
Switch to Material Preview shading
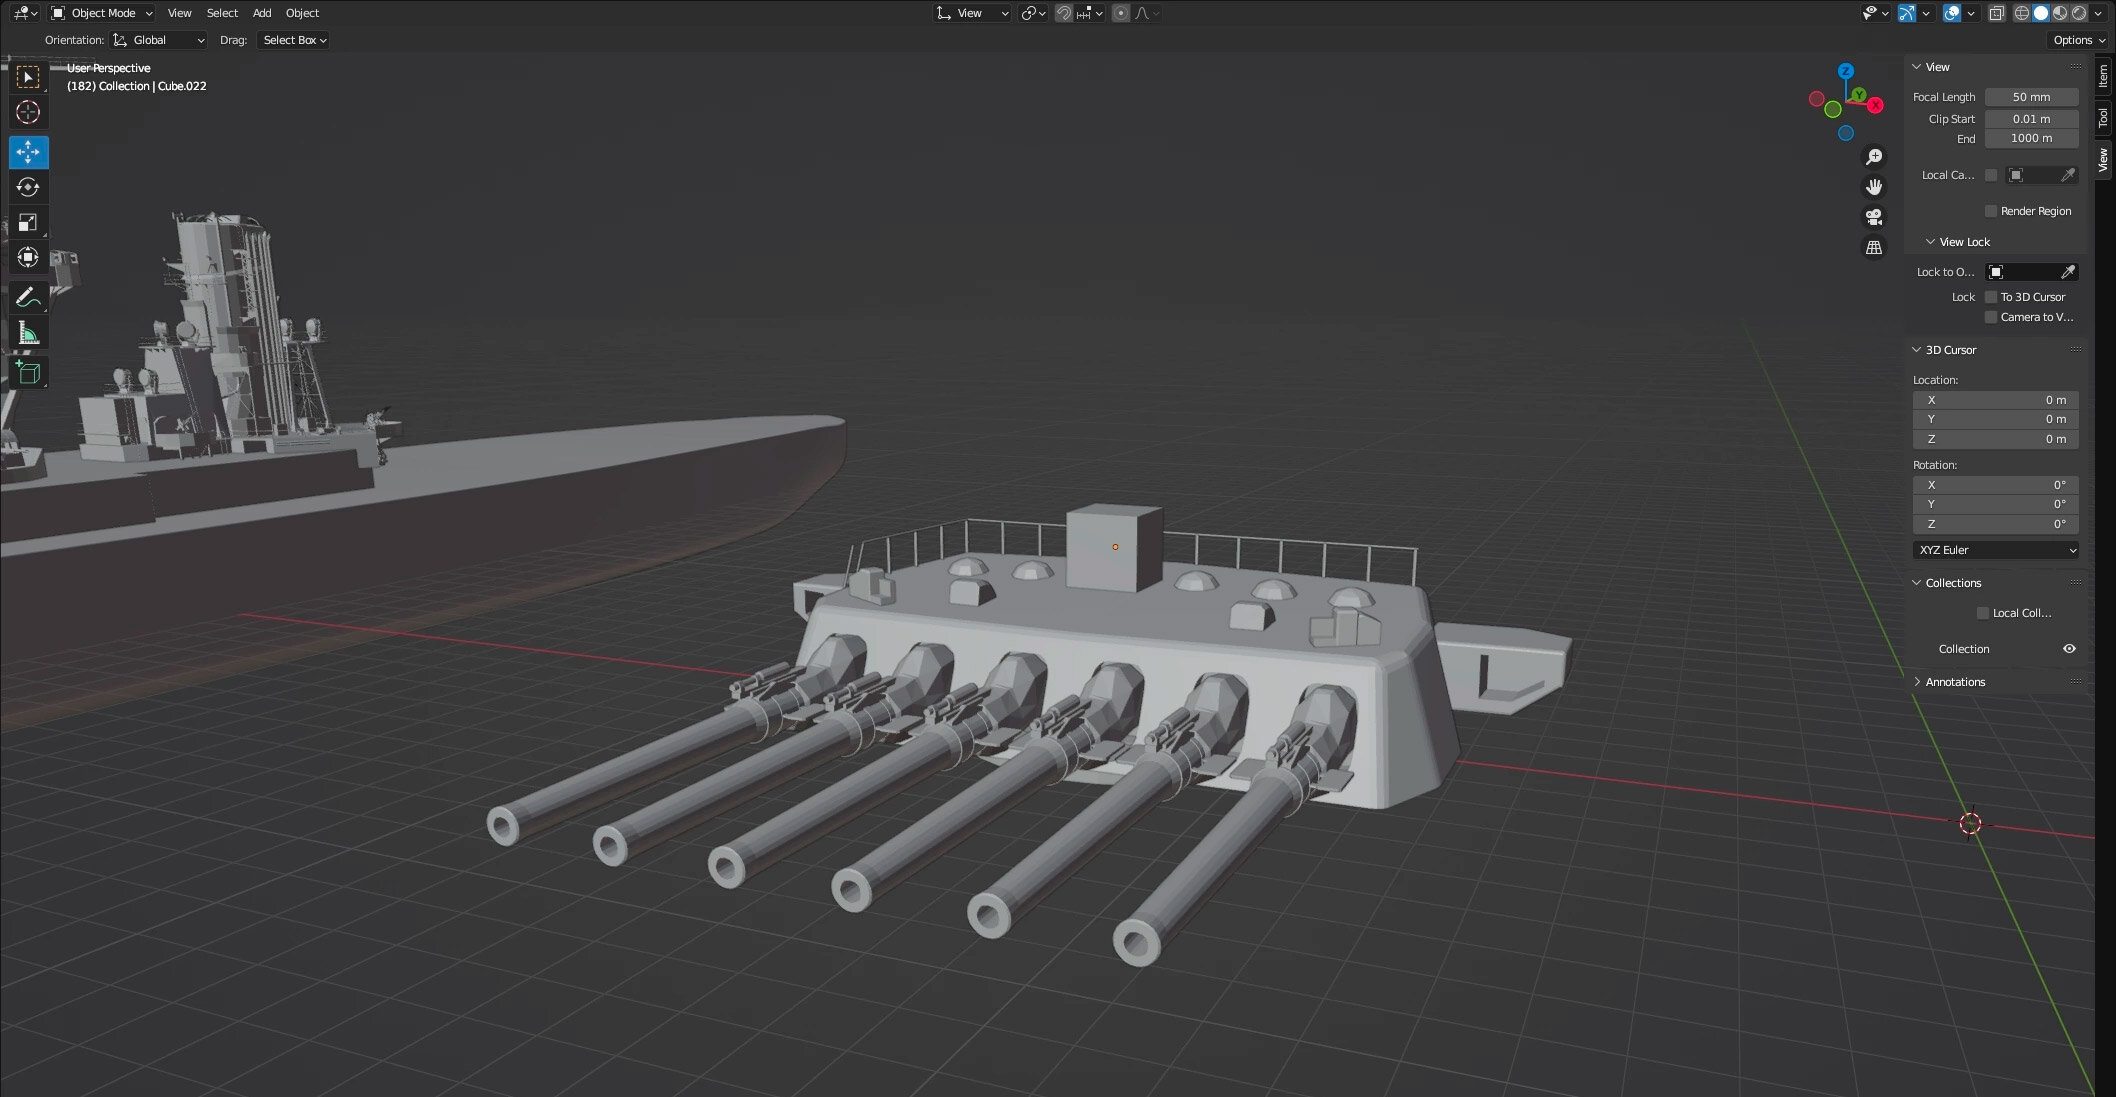tap(2060, 13)
